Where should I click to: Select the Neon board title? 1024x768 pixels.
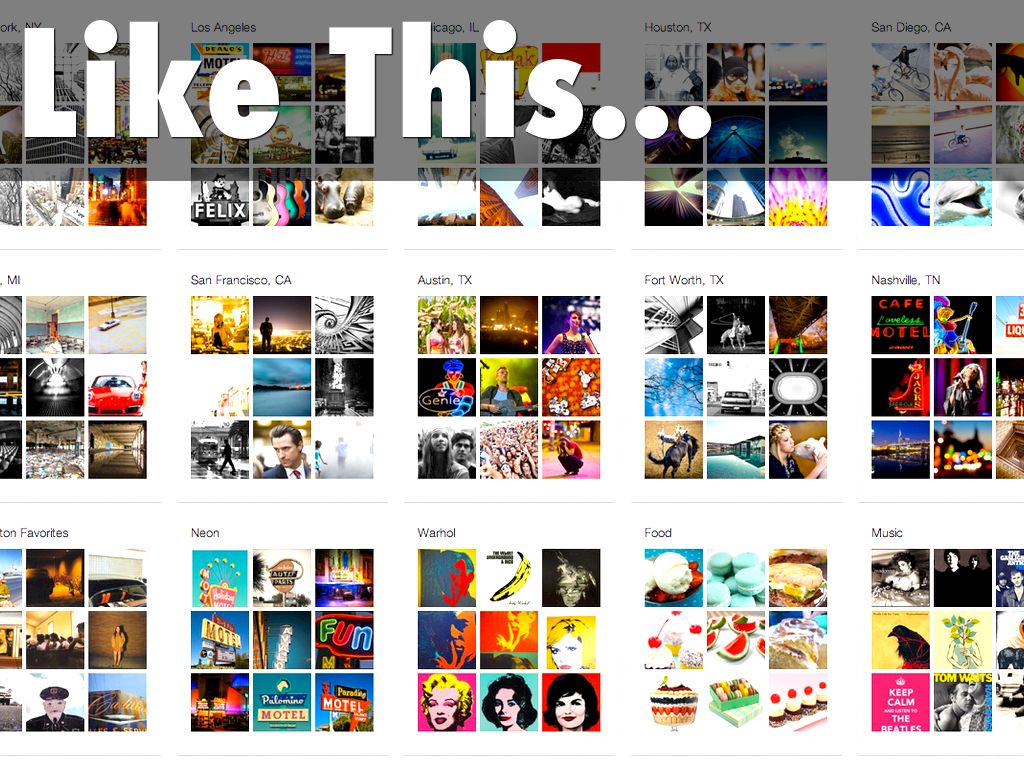[205, 533]
